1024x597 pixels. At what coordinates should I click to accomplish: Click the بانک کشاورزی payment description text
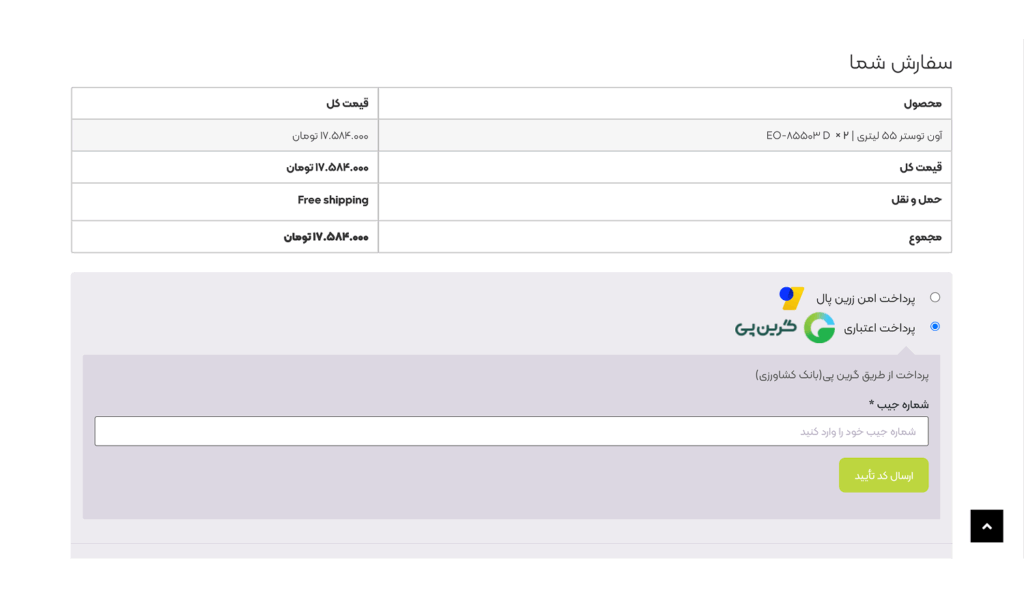(841, 375)
